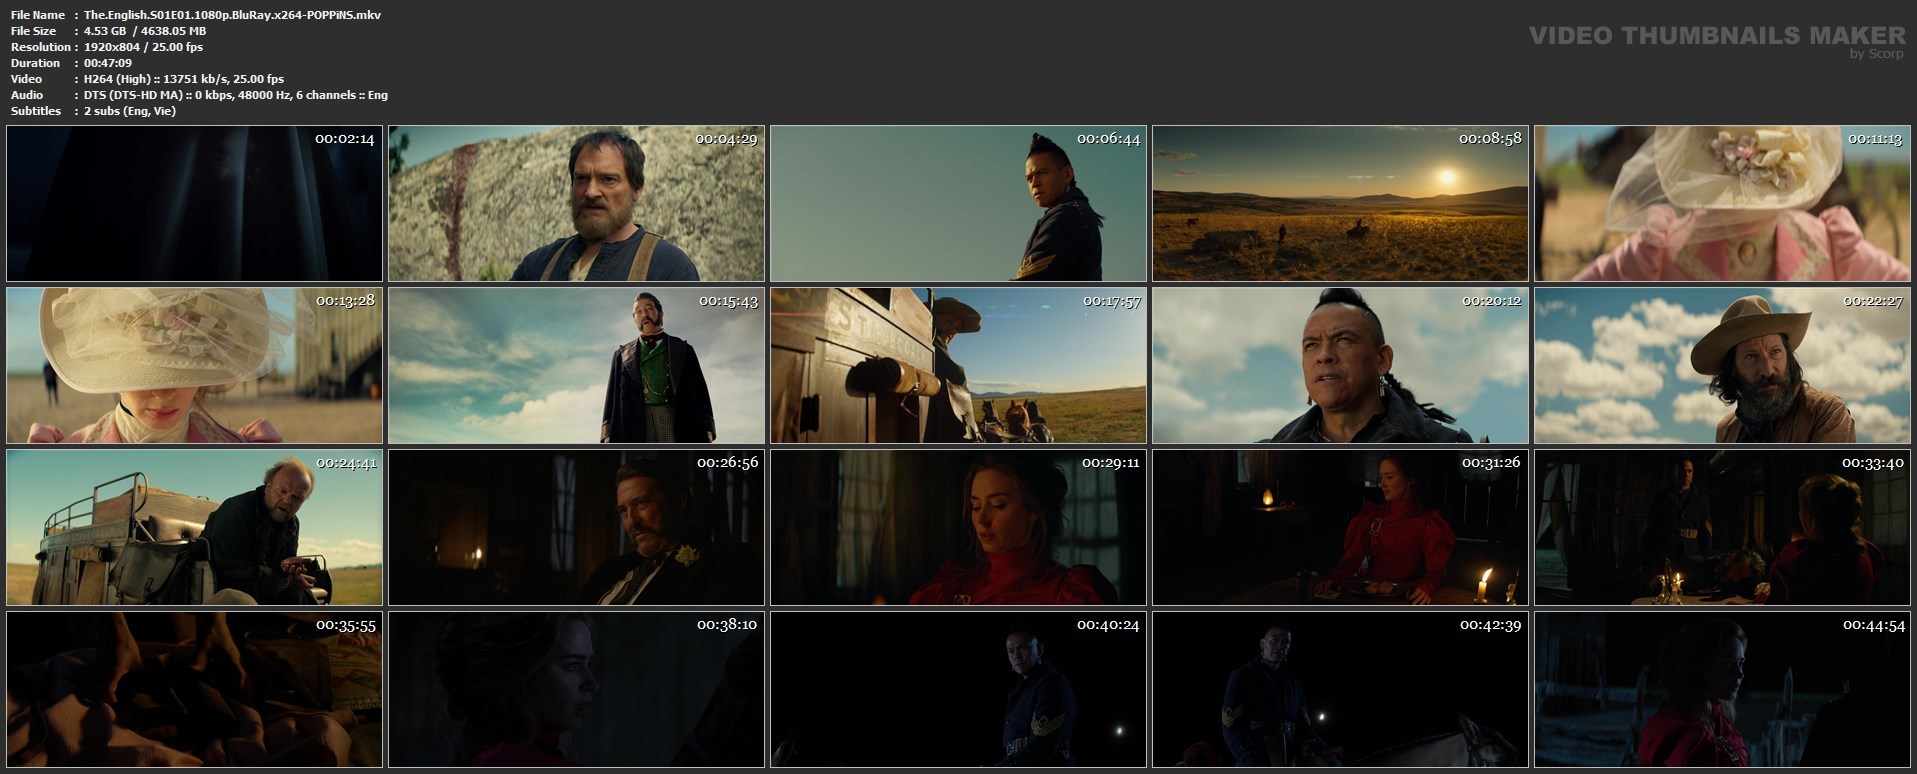Click the 00:20:12 timestamp label
Screen dimensions: 1917x774
[x=1492, y=301]
